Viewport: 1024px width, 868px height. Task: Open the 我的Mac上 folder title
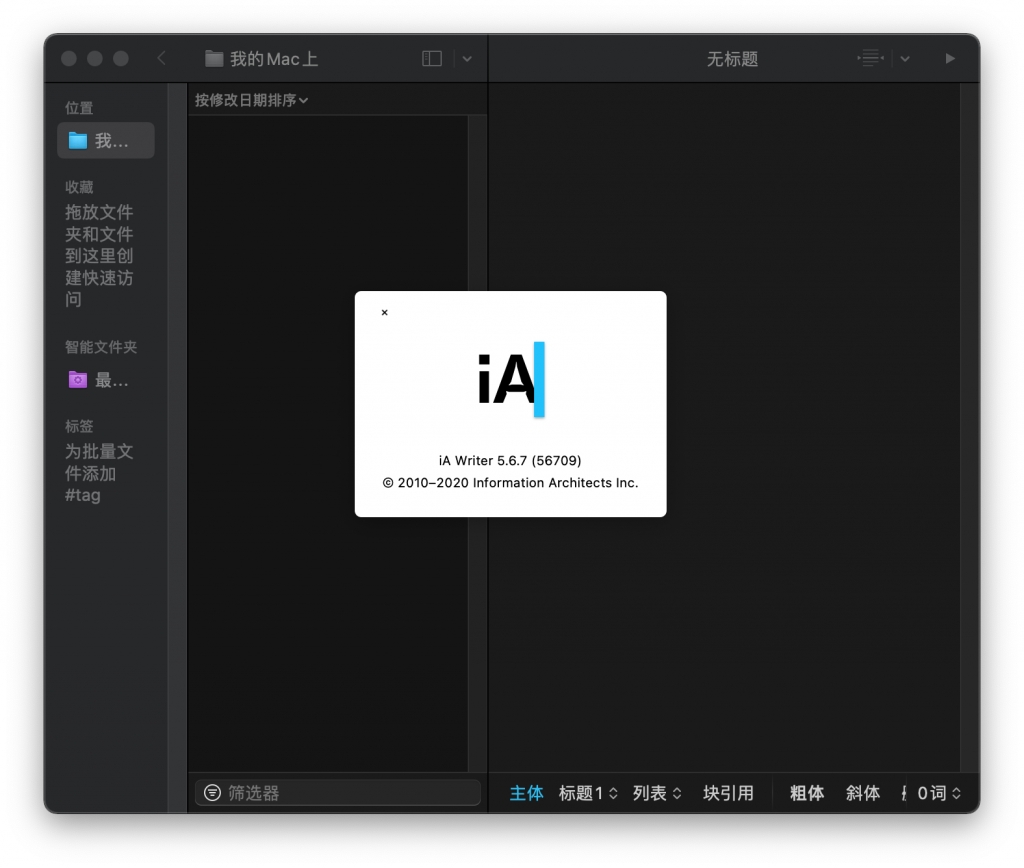[x=261, y=59]
